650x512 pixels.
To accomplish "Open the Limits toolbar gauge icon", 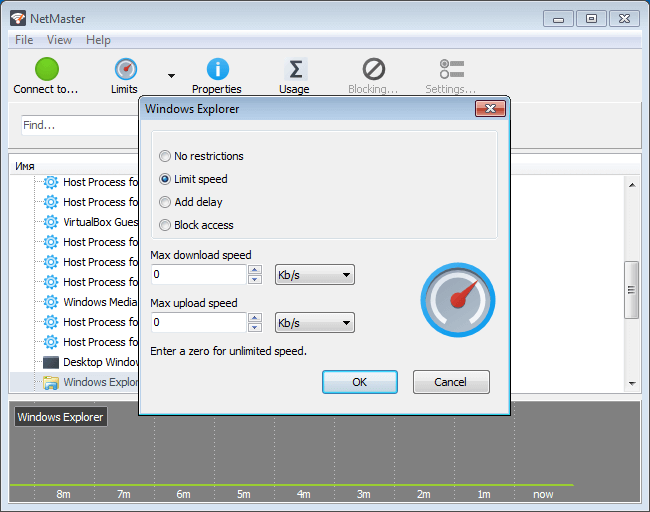I will [x=126, y=69].
